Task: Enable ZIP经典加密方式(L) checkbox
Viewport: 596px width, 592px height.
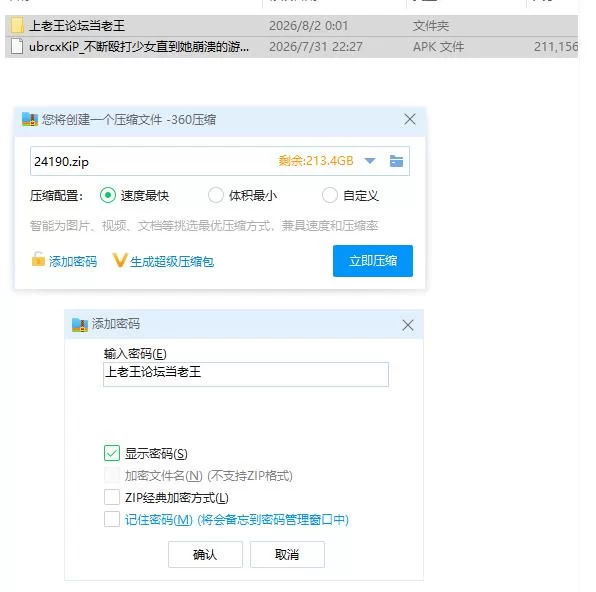Action: pos(112,497)
